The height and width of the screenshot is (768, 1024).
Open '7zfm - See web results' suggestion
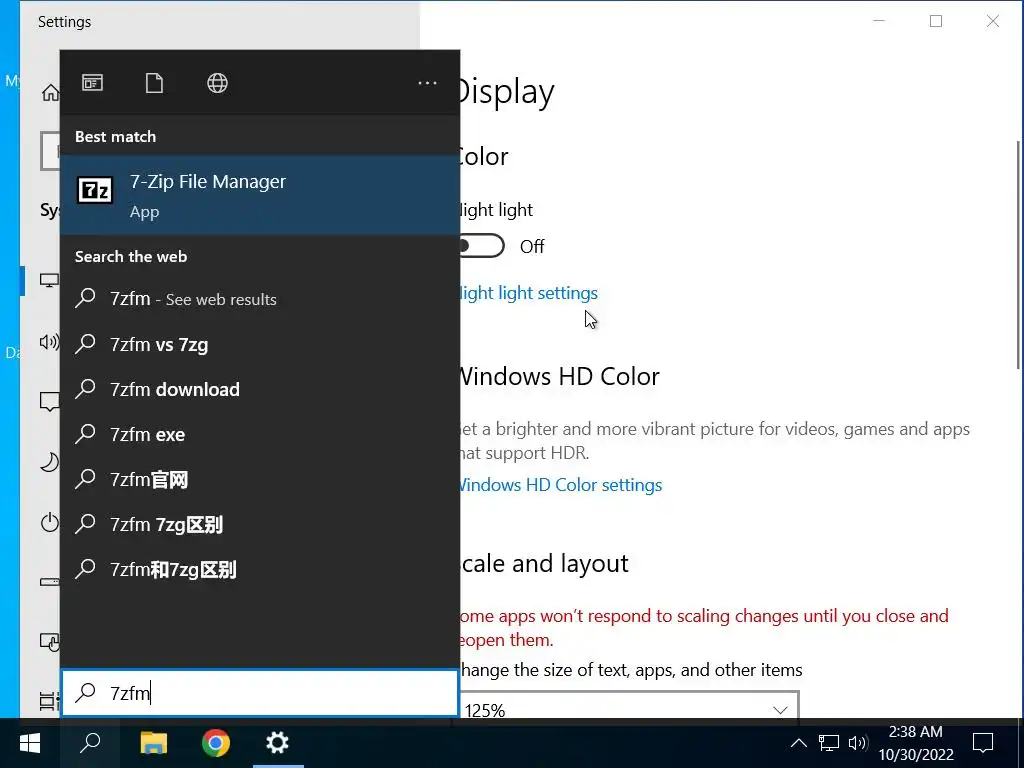tap(260, 299)
